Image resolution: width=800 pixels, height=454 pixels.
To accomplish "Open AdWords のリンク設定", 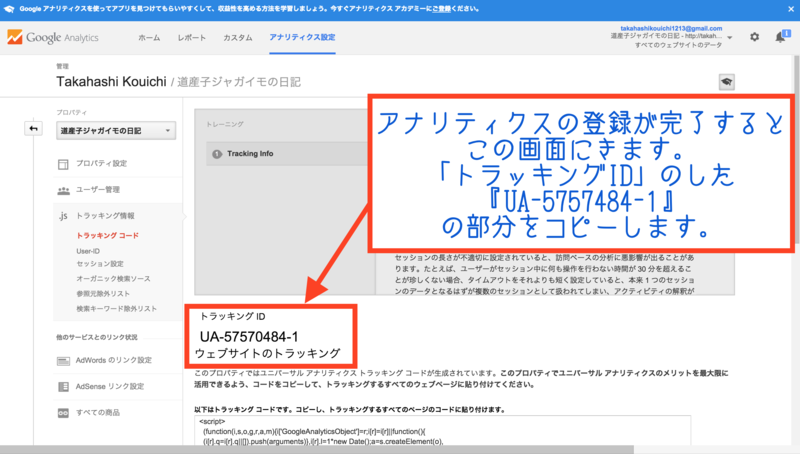I will point(114,360).
